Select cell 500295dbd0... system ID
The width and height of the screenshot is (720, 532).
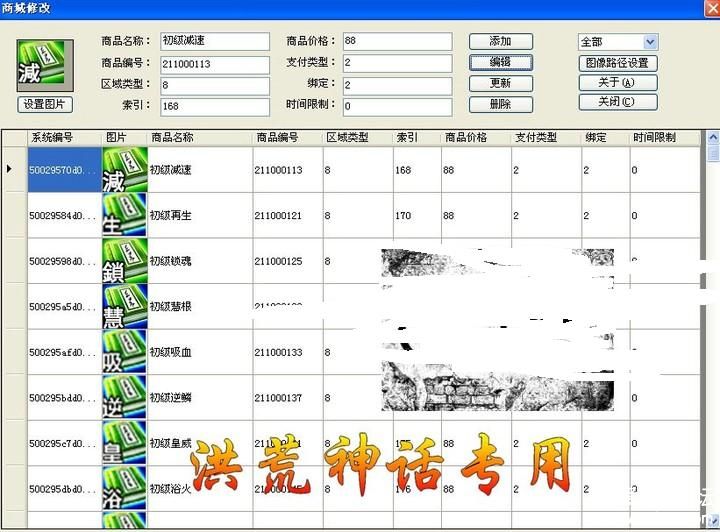pyautogui.click(x=64, y=488)
